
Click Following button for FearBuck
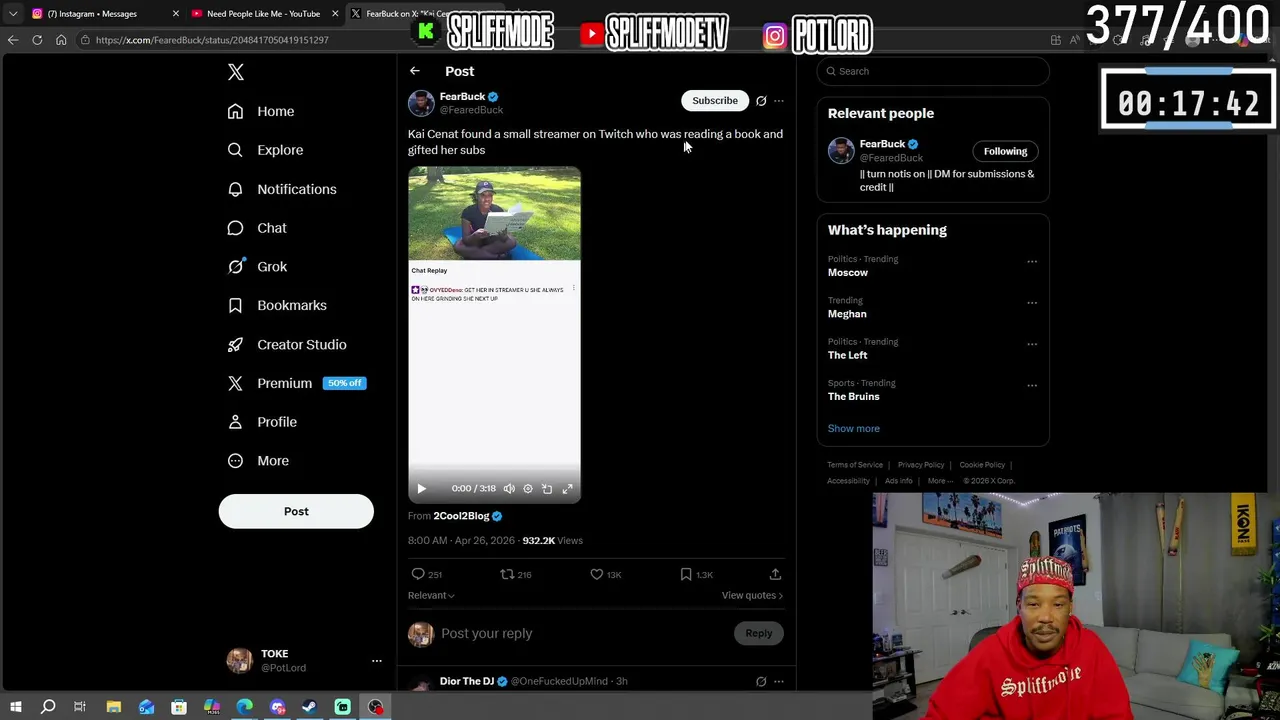tap(1005, 151)
